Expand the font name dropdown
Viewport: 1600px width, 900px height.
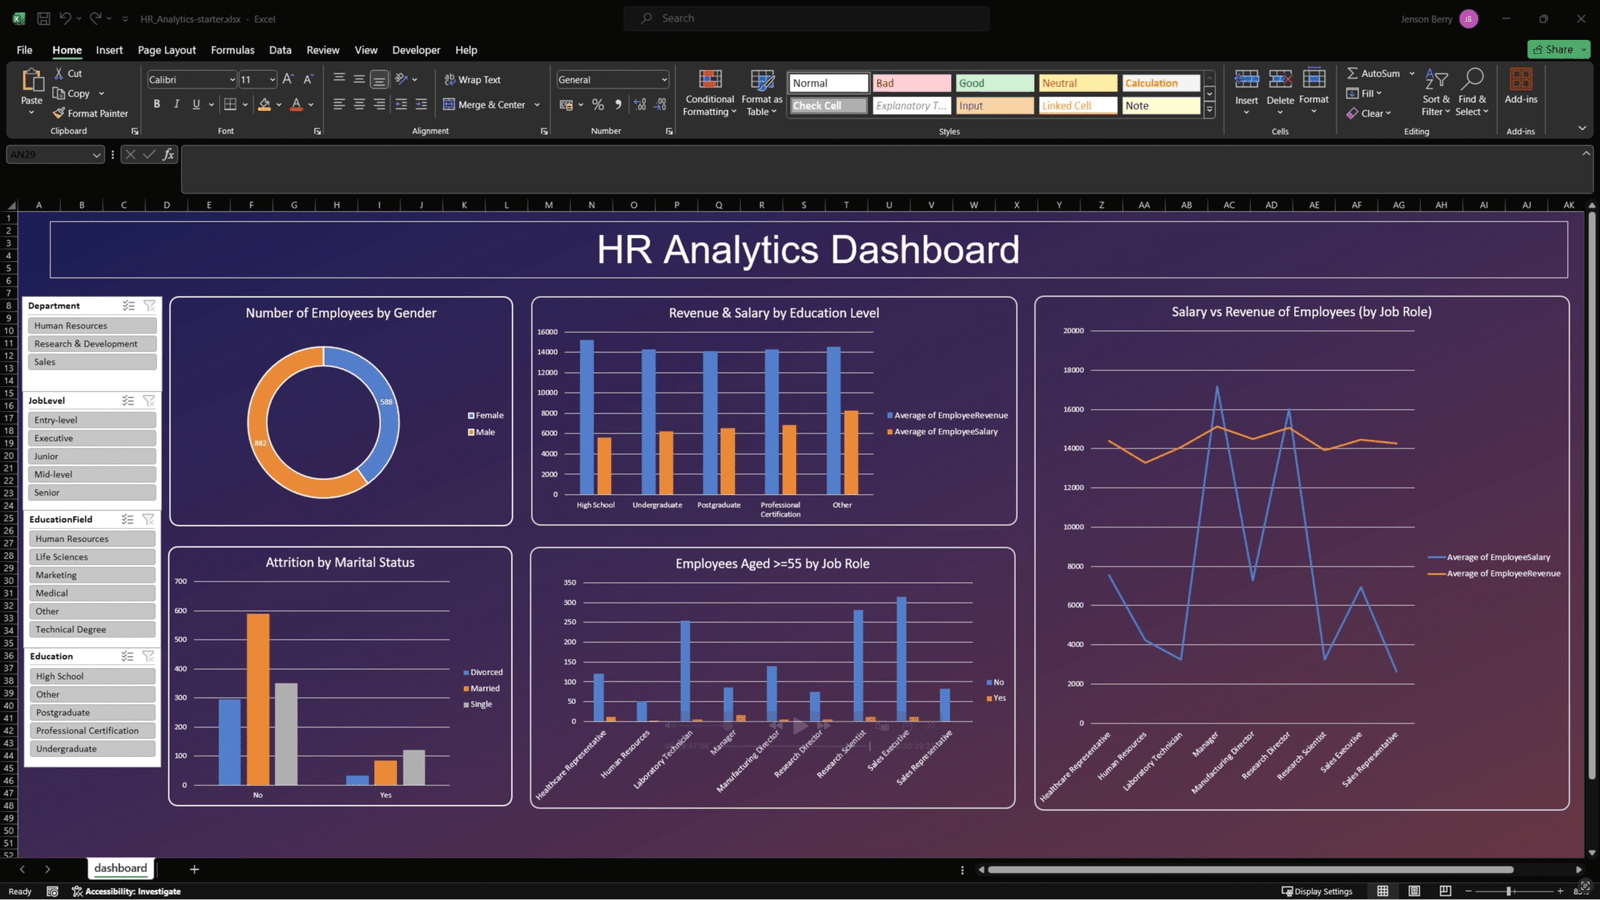(x=232, y=80)
